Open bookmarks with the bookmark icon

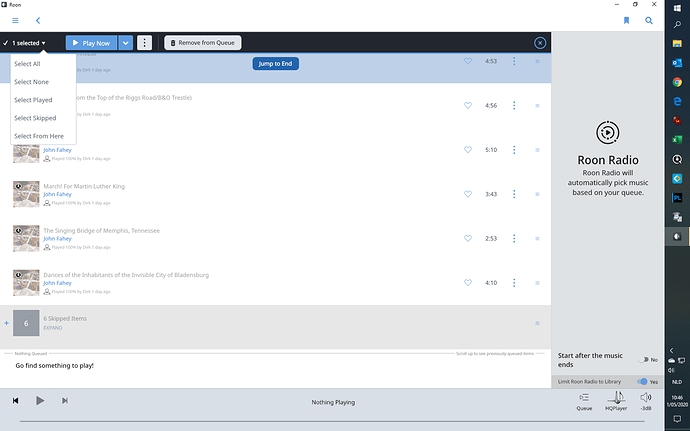(x=626, y=21)
